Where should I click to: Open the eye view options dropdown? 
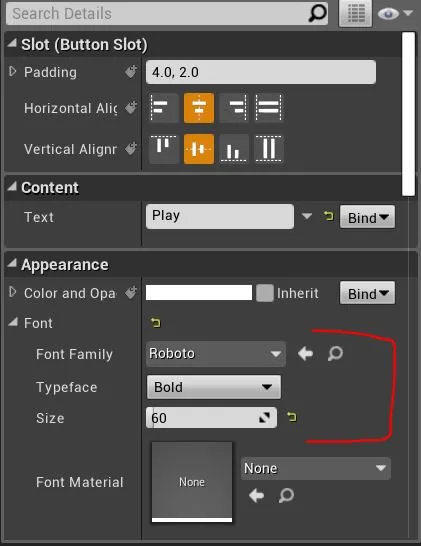[395, 13]
